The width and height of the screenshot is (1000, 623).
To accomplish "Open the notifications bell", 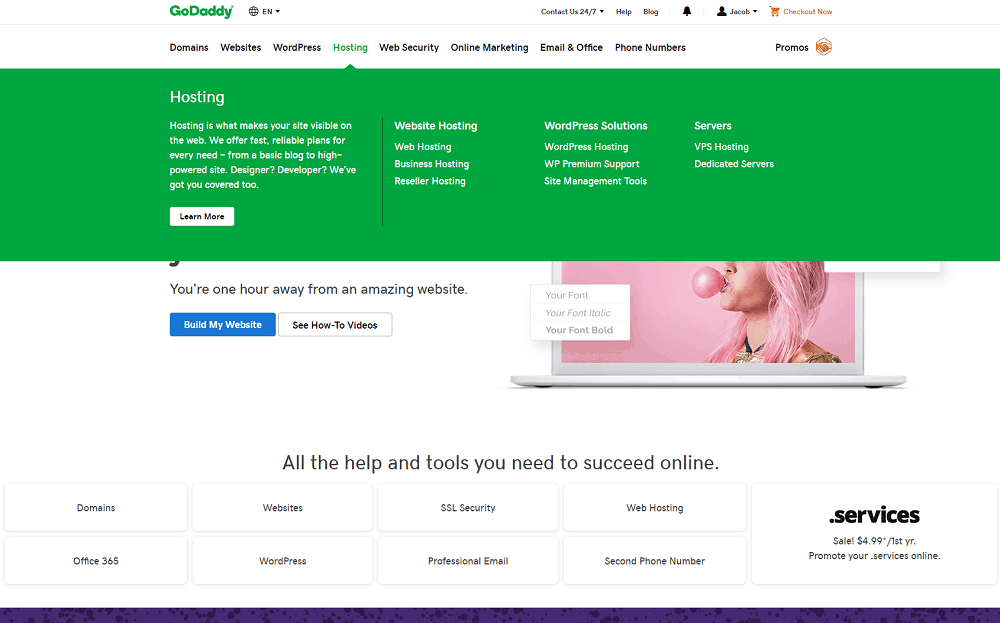I will [687, 11].
